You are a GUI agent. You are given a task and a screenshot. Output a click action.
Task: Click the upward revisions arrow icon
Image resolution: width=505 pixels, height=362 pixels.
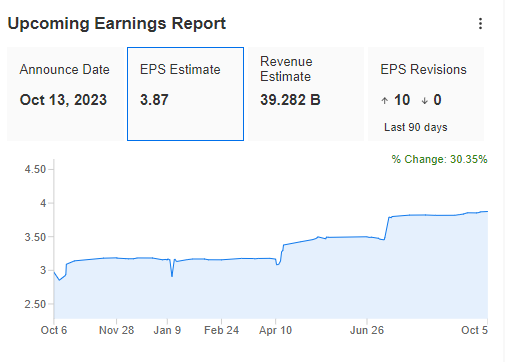(x=385, y=100)
